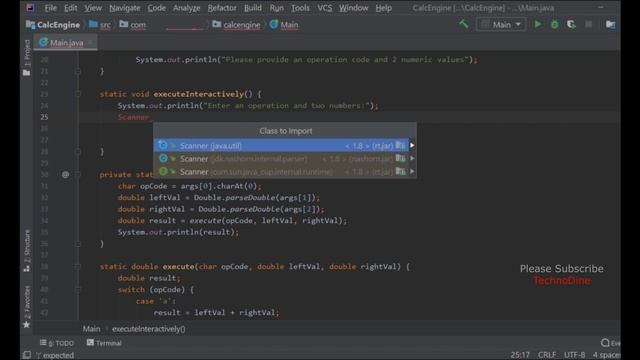
Task: Click src folder in navigation bar
Action: pyautogui.click(x=100, y=24)
